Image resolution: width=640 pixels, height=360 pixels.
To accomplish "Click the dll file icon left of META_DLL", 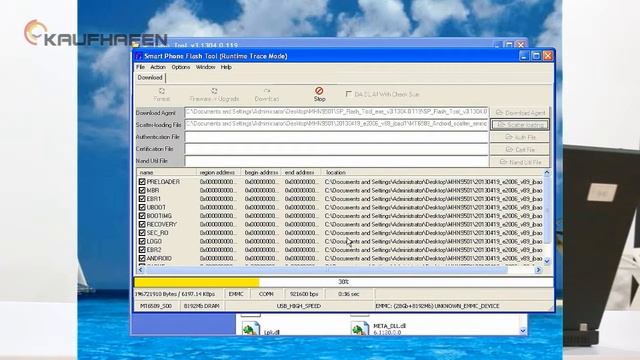I will pos(251,329).
